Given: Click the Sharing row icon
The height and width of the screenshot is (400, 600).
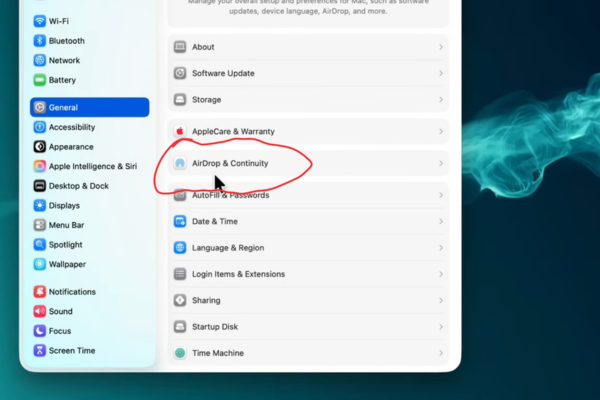Looking at the screenshot, I should coord(180,300).
